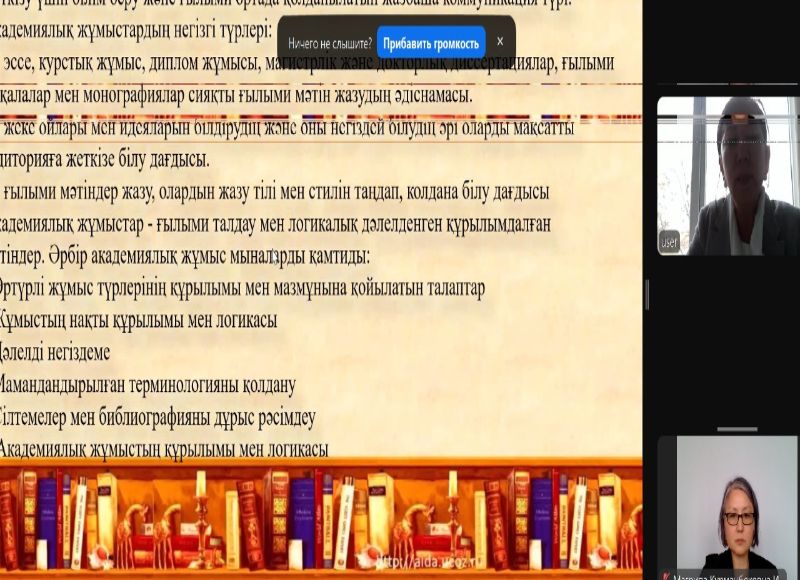Click the line starting "эссе, курстық жұмыс"
The width and height of the screenshot is (800, 580).
click(x=308, y=64)
